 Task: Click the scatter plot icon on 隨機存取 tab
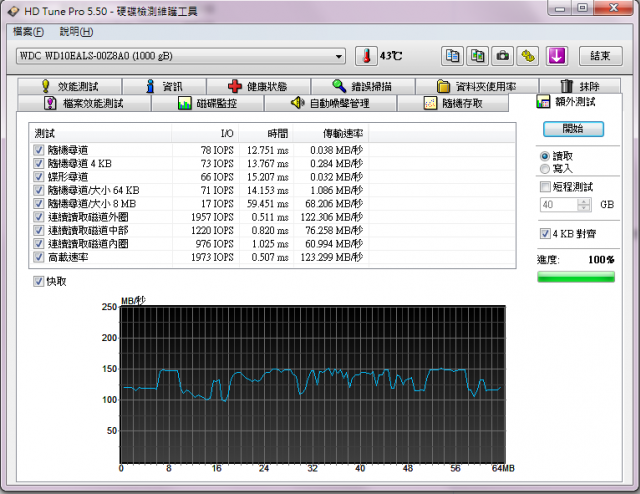[430, 103]
